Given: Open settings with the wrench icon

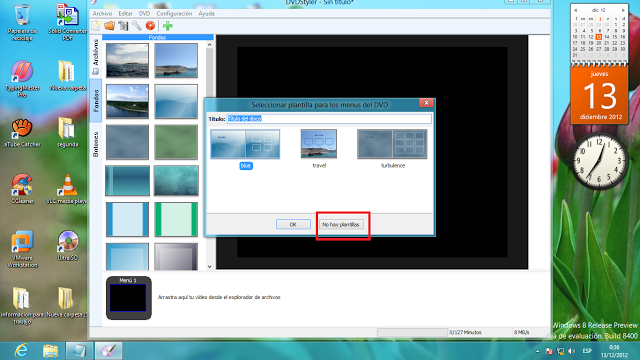Looking at the screenshot, I should click(x=137, y=26).
